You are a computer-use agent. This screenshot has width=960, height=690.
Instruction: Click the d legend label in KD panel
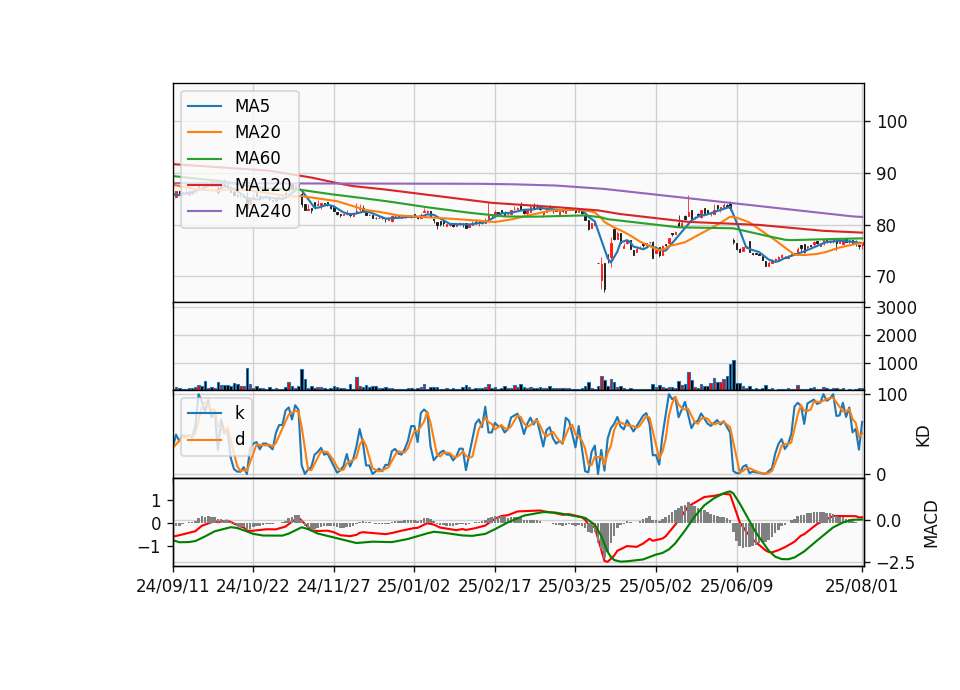click(239, 438)
